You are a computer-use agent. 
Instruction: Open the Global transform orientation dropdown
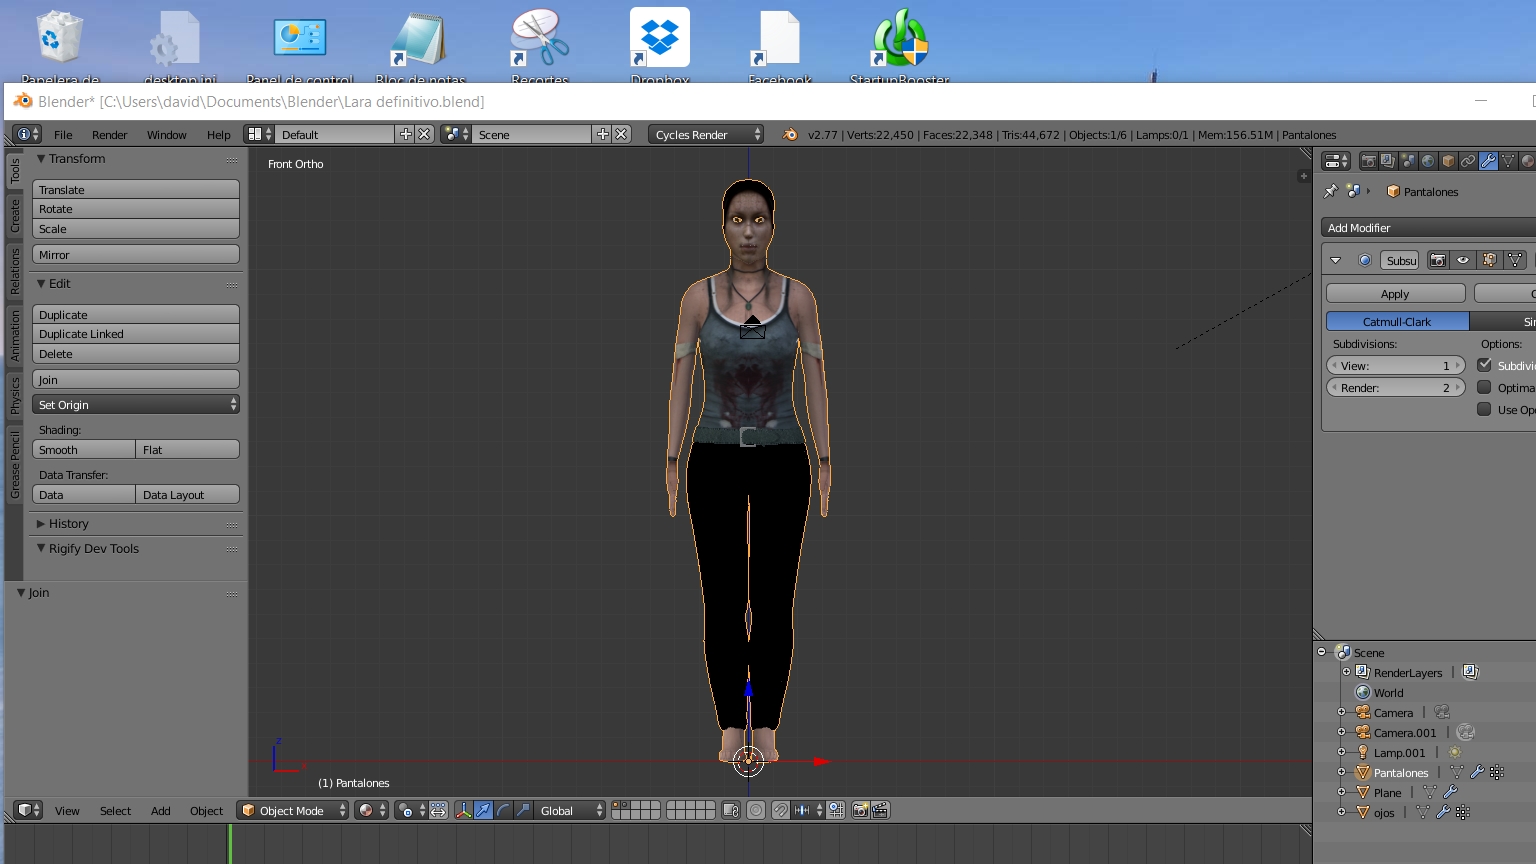click(569, 810)
